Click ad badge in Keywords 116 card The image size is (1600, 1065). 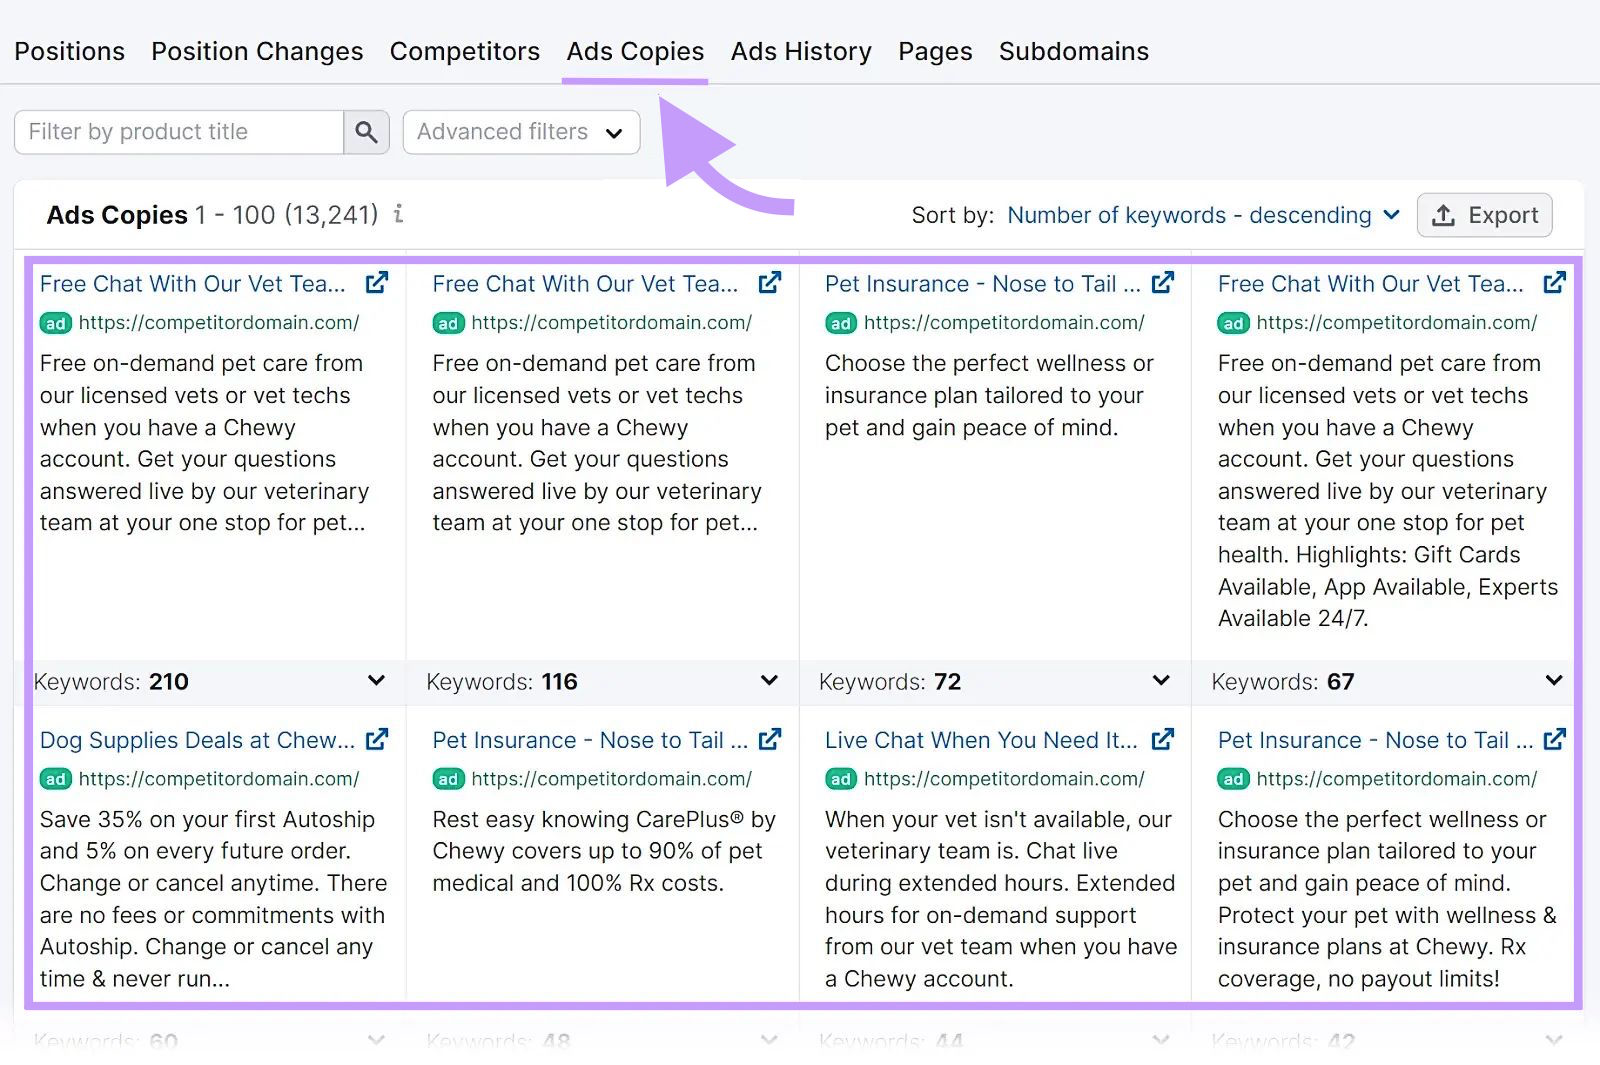point(449,323)
